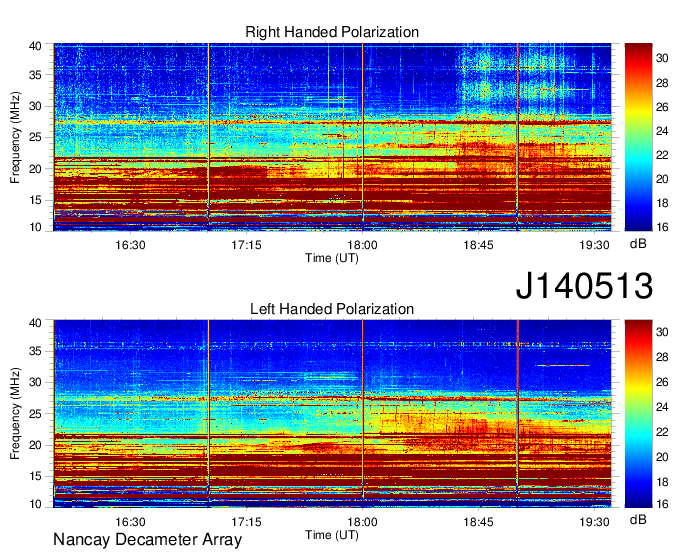The width and height of the screenshot is (680, 552).
Task: Click 18:00 time tick of Left Handed plot
Action: tap(363, 522)
